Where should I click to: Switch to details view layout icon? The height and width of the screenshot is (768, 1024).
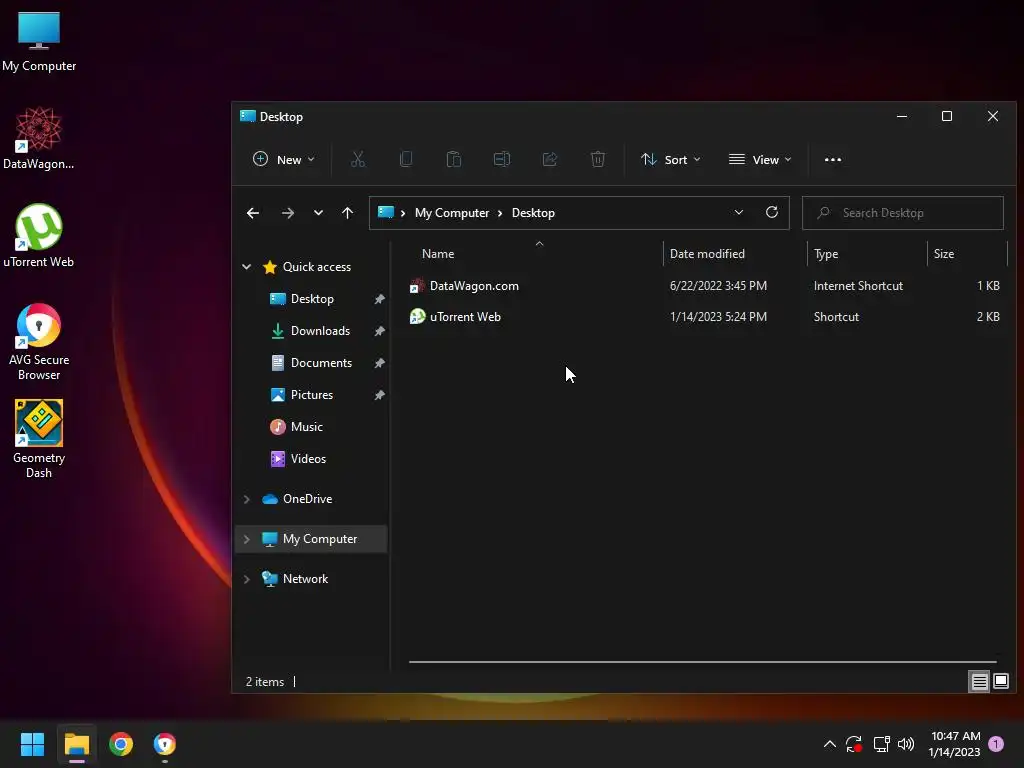[980, 682]
